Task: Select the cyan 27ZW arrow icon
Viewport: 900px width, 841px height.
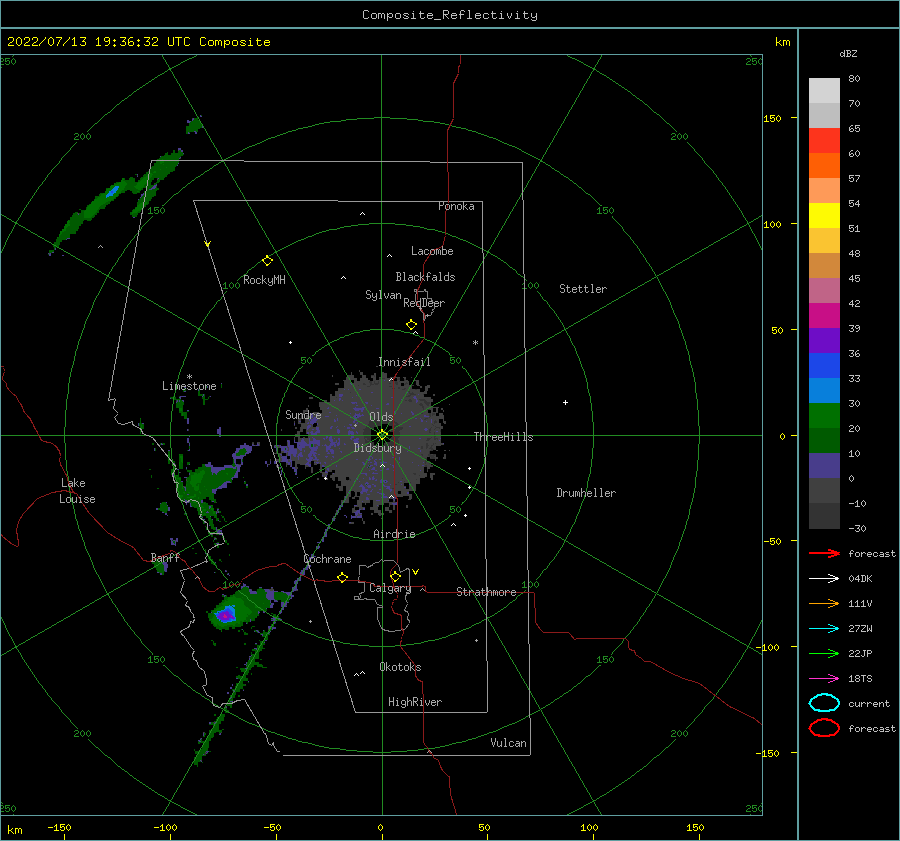Action: [x=824, y=629]
